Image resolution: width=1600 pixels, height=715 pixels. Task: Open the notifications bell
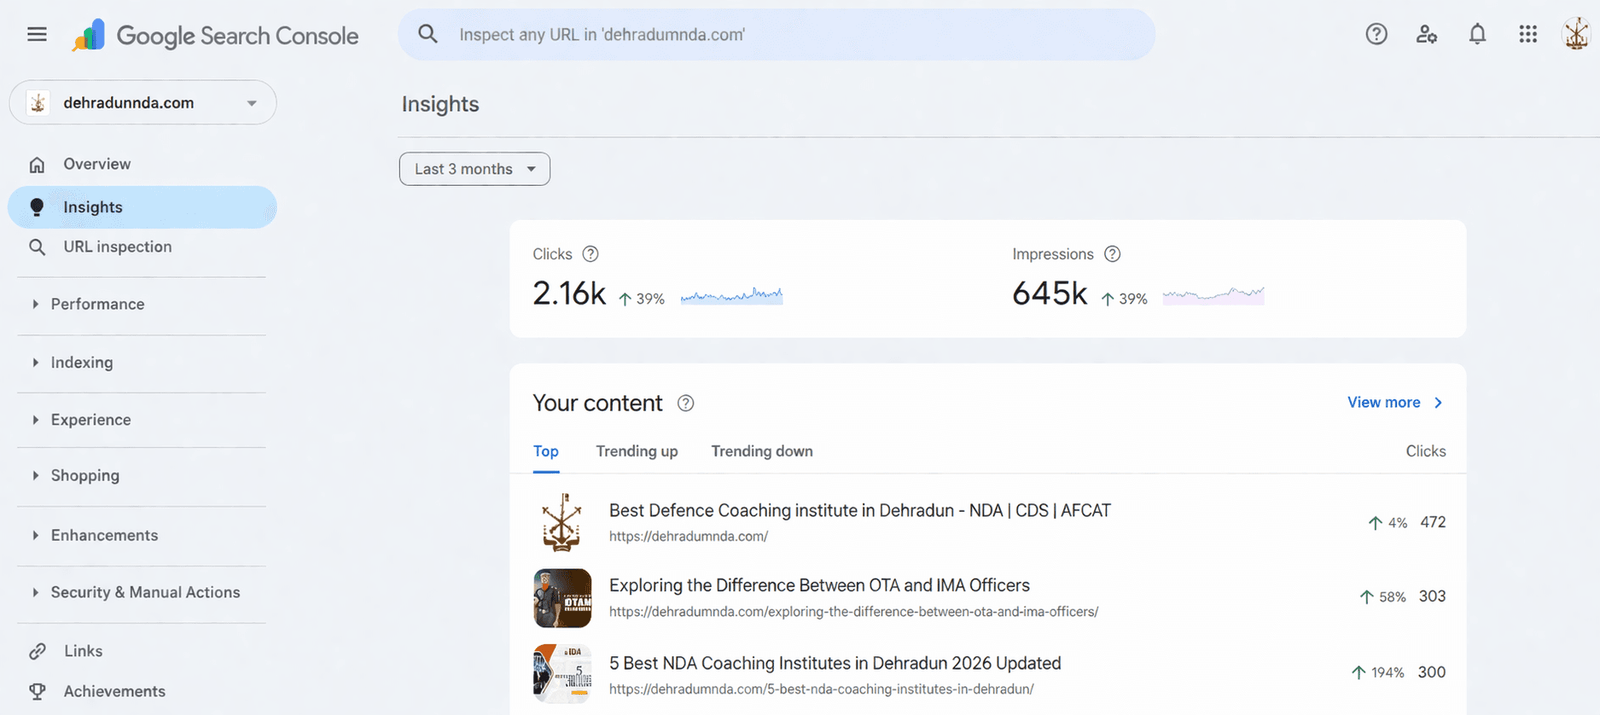coord(1477,35)
